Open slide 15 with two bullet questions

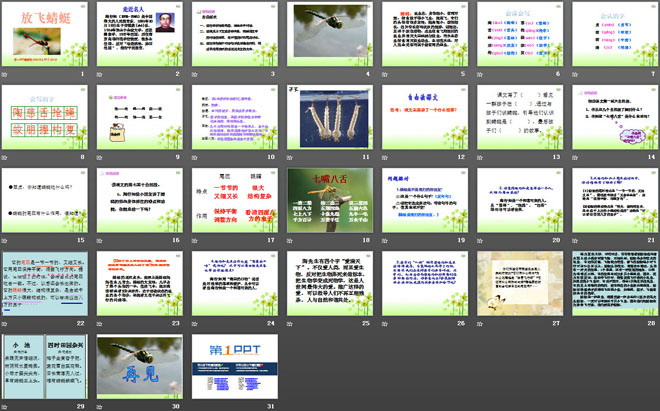[47, 203]
